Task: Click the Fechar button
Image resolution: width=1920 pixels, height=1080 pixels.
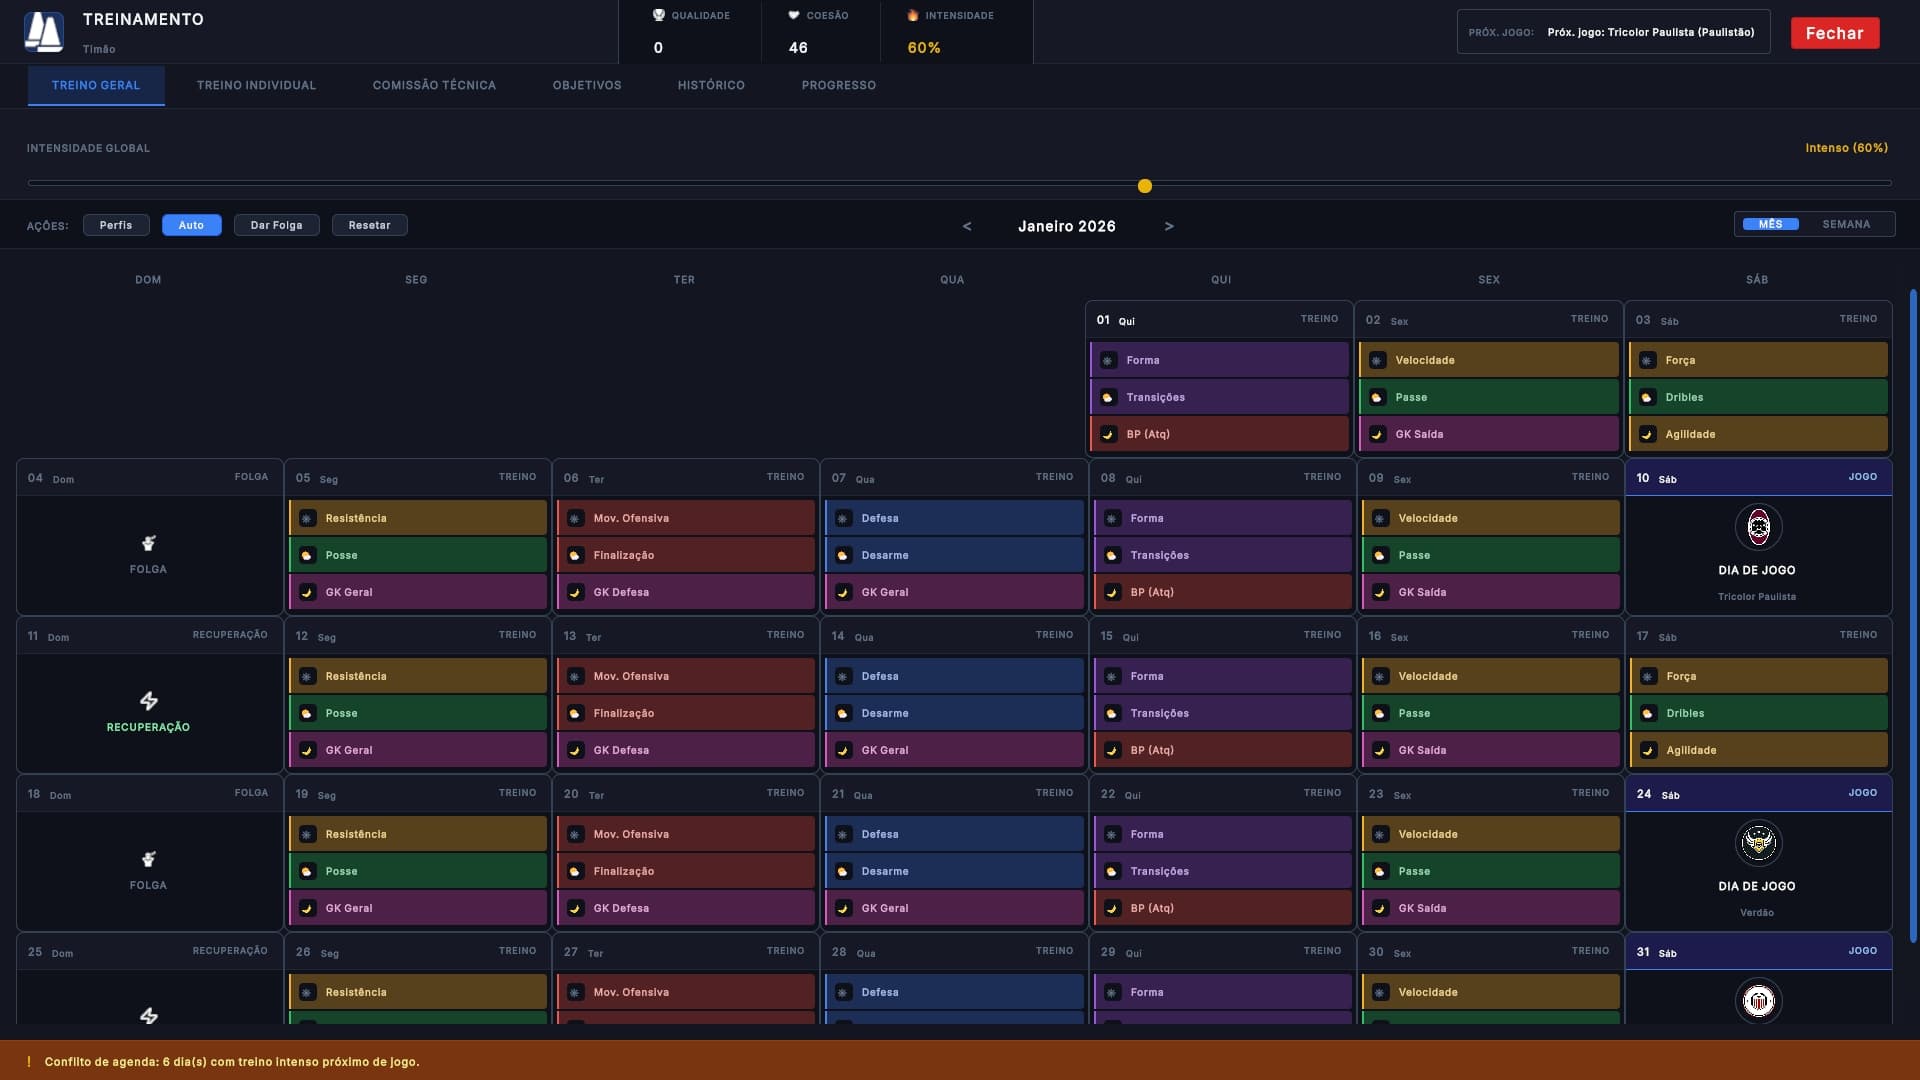Action: coord(1835,33)
